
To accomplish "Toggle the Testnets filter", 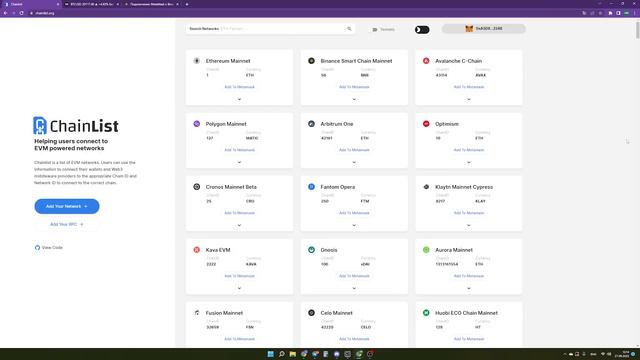I will click(383, 29).
